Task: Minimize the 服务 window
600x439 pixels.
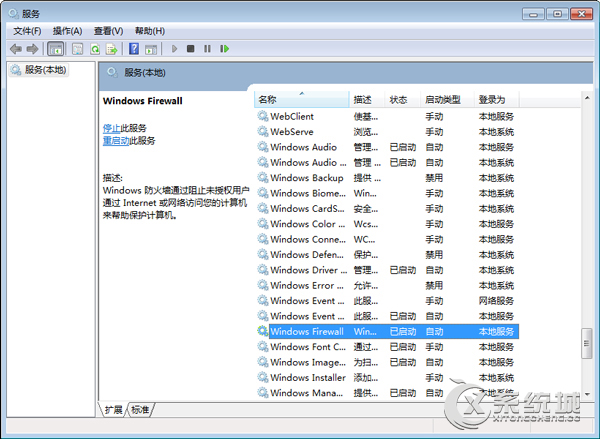Action: (x=533, y=14)
